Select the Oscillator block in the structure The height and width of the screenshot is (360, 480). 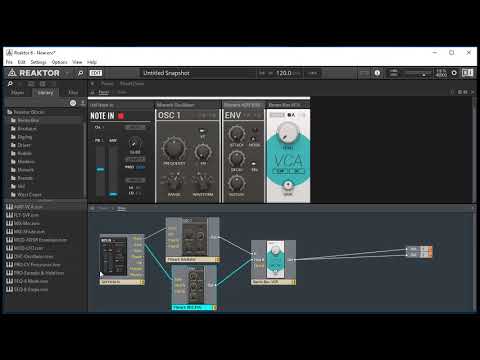click(193, 240)
